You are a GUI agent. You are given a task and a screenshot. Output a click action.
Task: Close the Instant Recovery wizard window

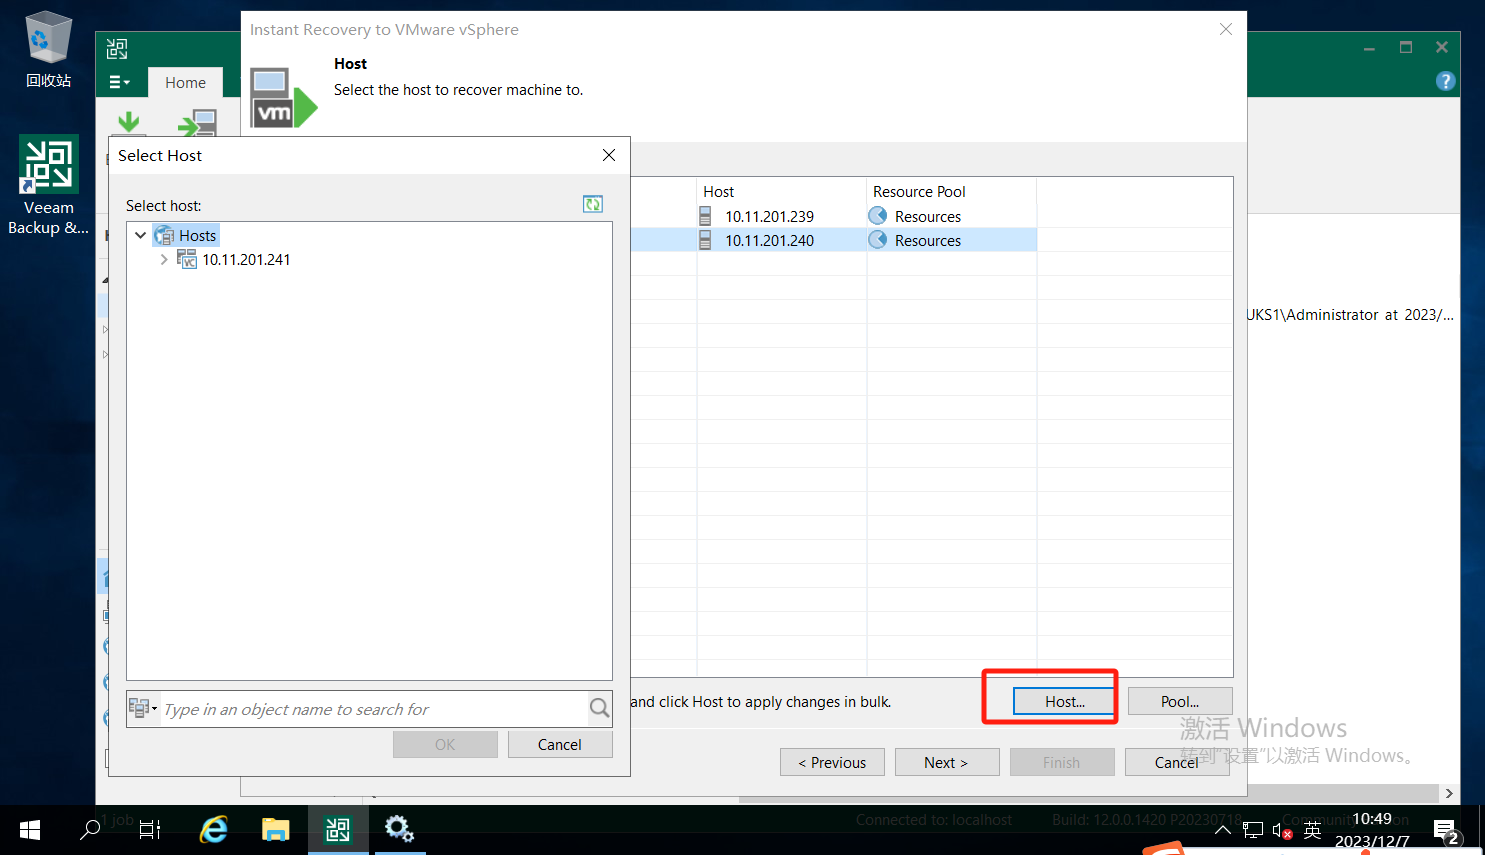pos(1225,29)
